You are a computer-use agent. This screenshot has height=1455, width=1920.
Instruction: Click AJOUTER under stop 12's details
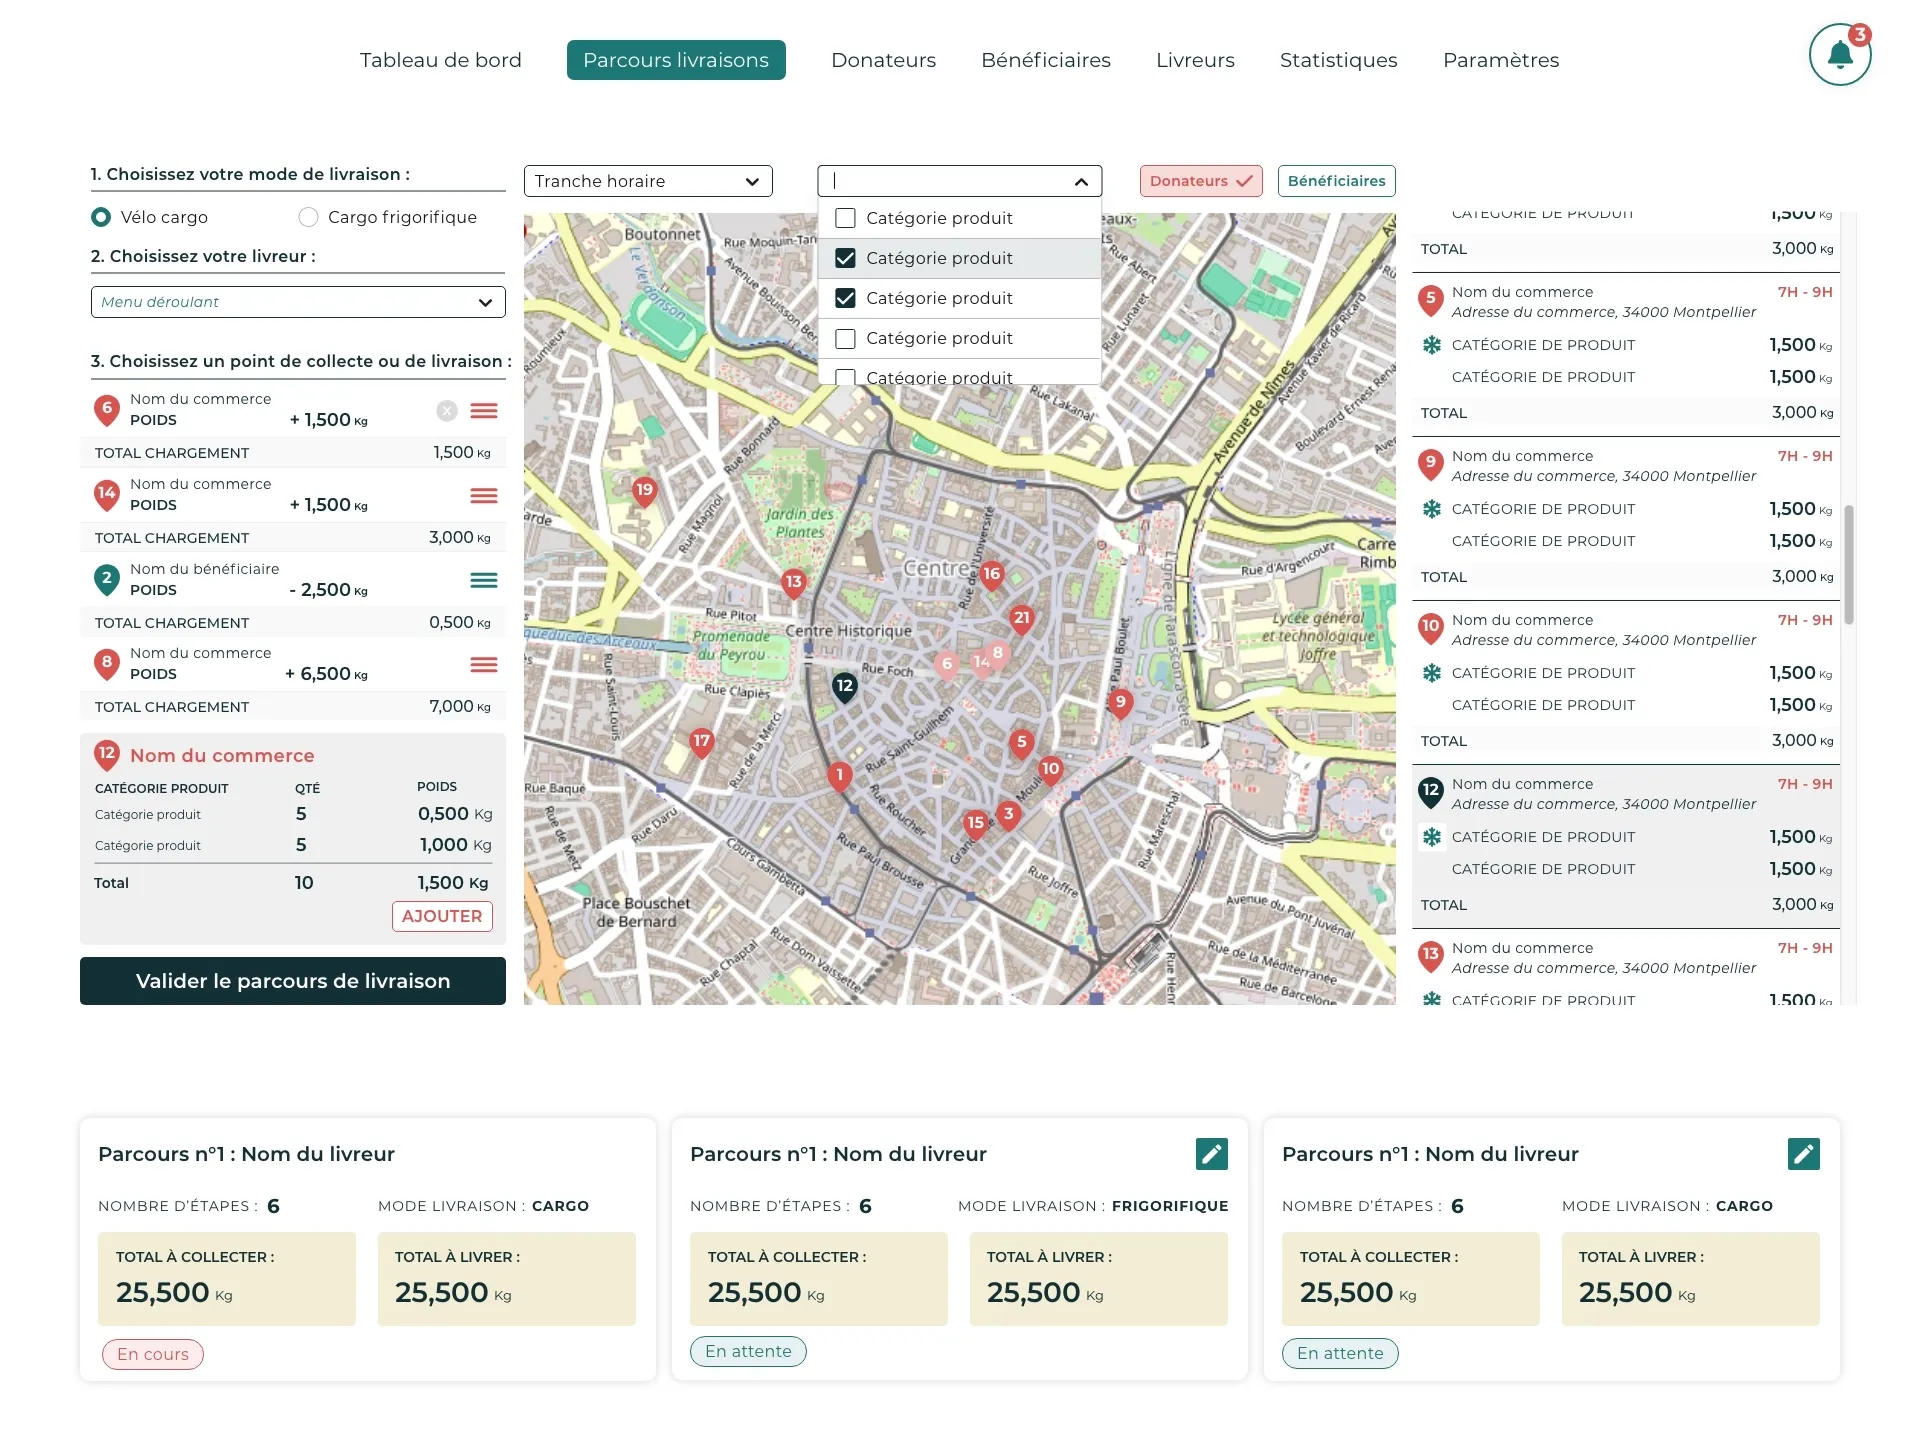(441, 916)
